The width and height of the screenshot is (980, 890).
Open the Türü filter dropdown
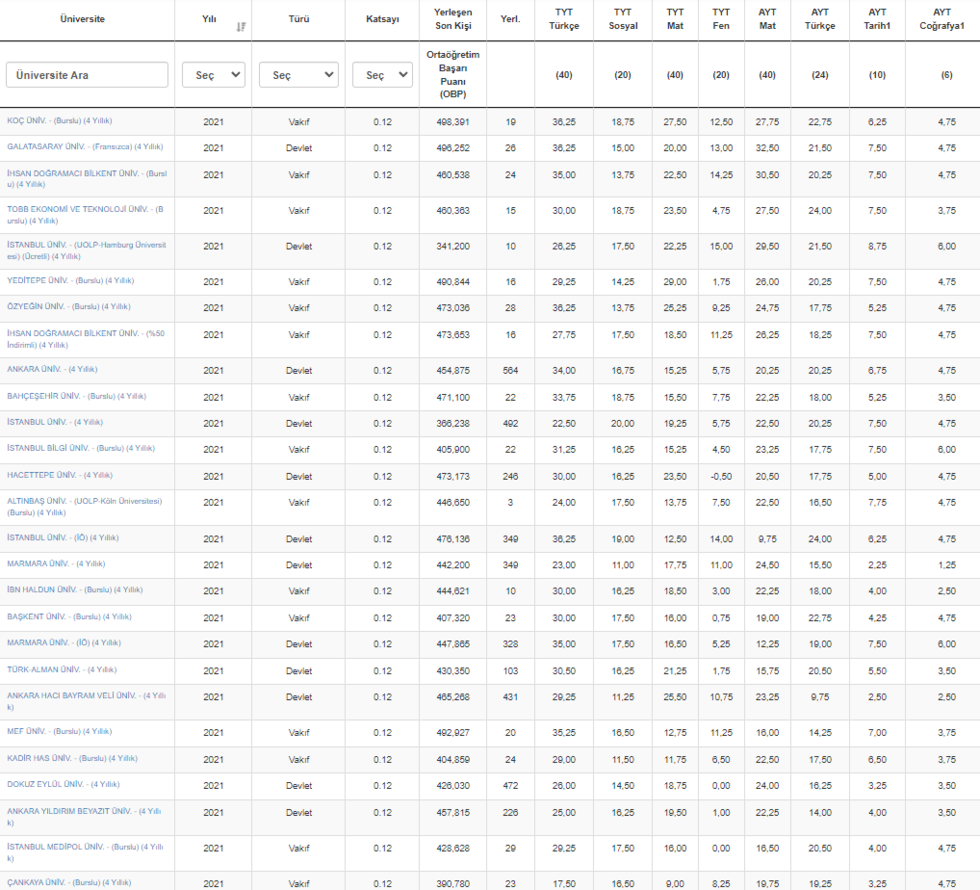(x=298, y=75)
